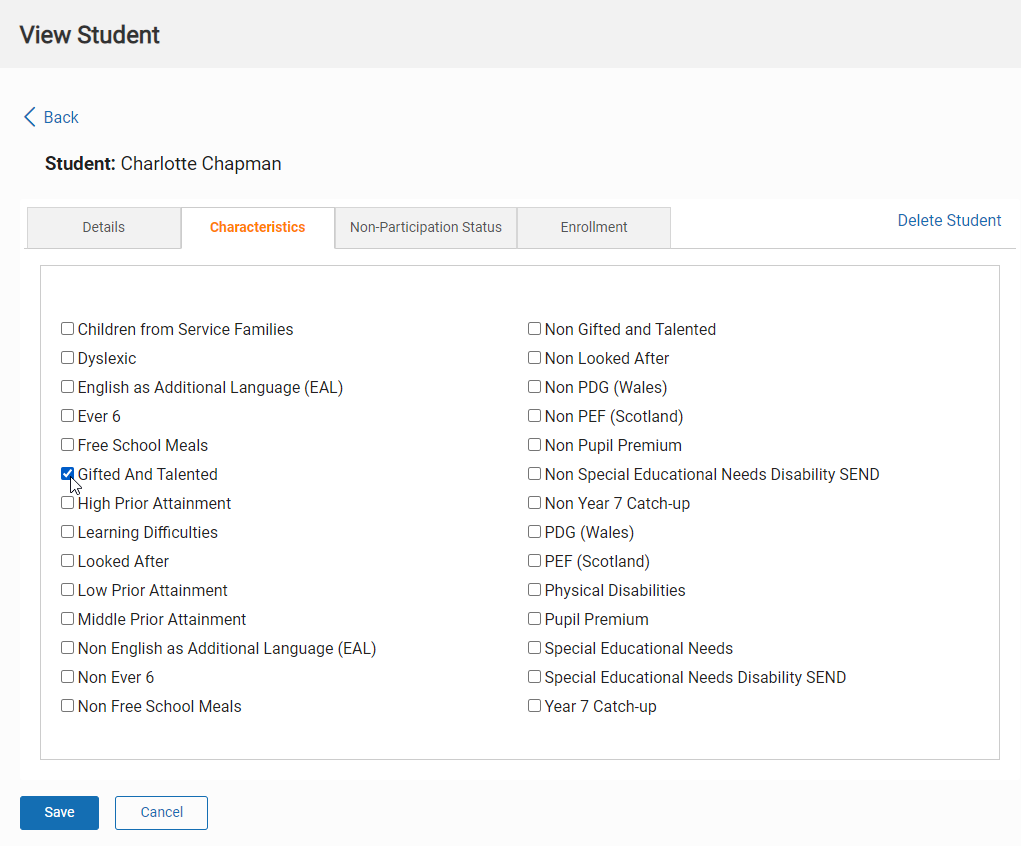Screen dimensions: 1021x846
Task: Enable the PEF (Scotland) checkbox
Action: tap(534, 560)
